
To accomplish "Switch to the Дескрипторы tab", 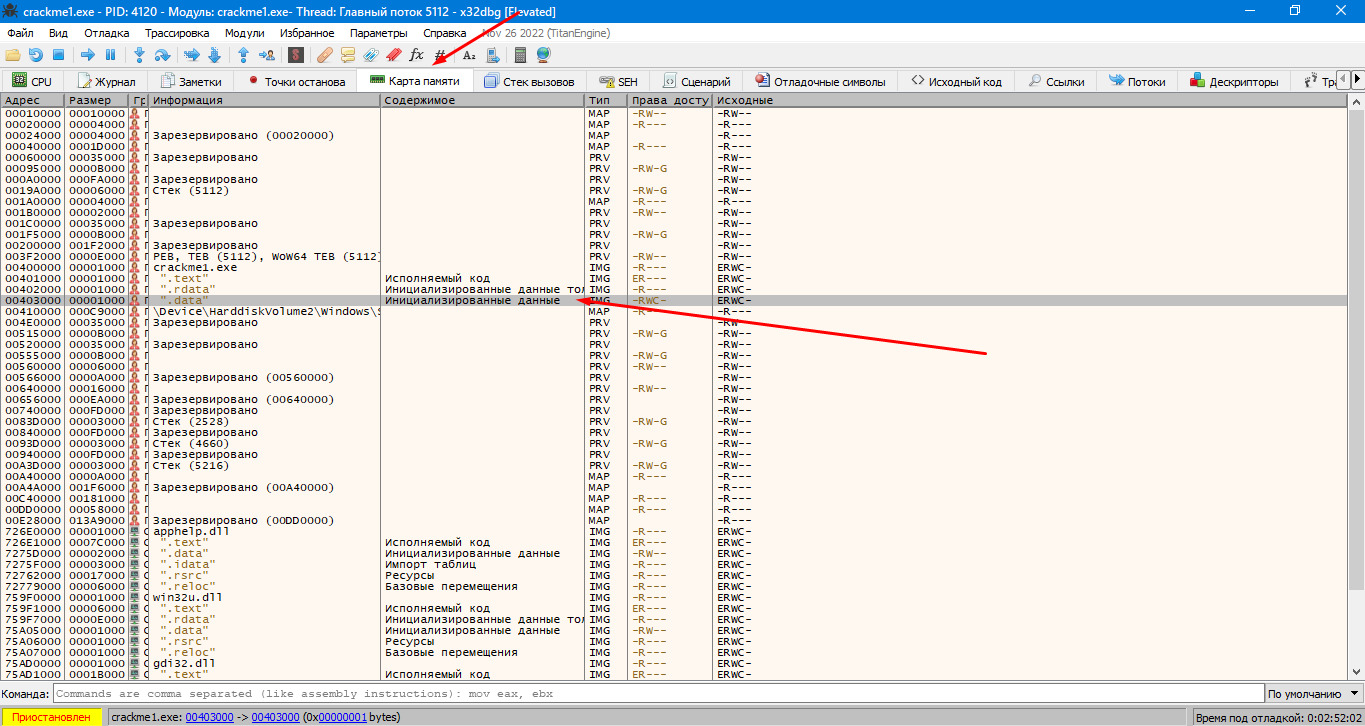I will [1233, 82].
